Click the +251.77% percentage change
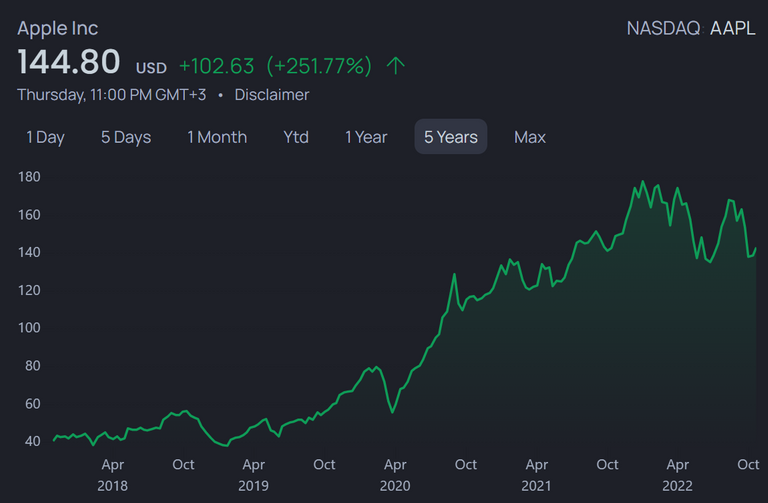 (319, 66)
